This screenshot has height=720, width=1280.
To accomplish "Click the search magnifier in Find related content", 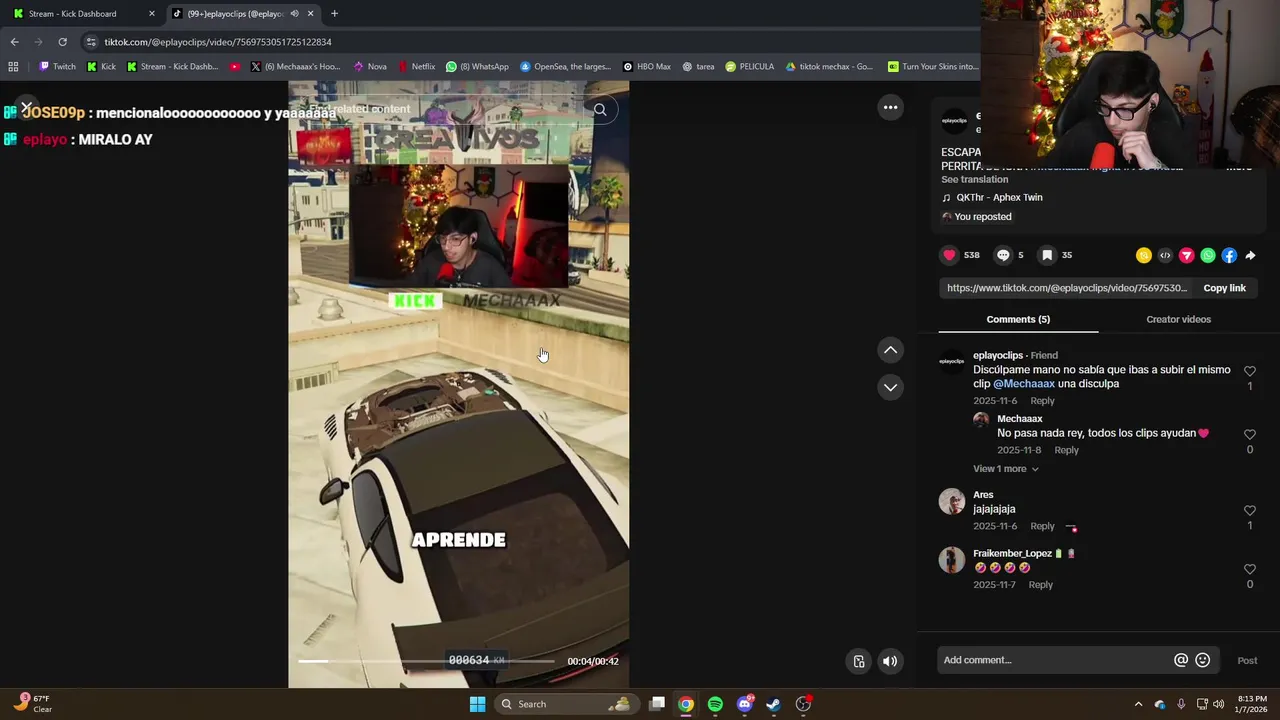I will (600, 110).
